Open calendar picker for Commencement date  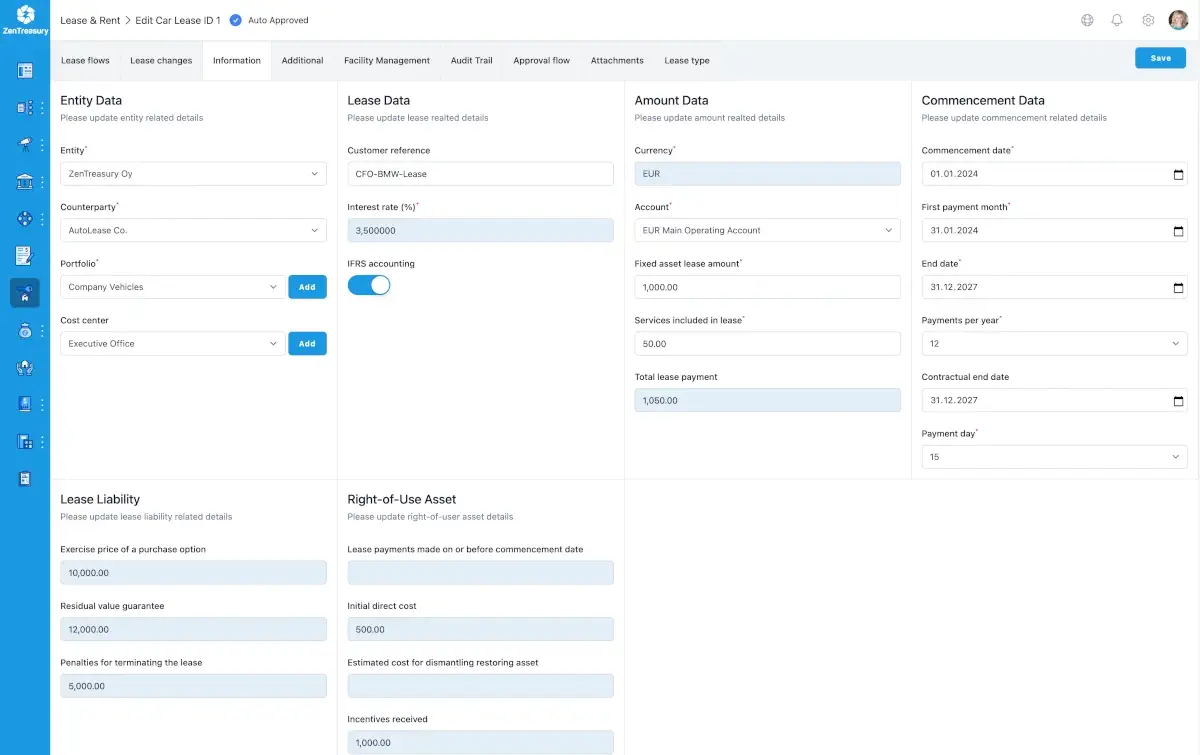pyautogui.click(x=1178, y=174)
